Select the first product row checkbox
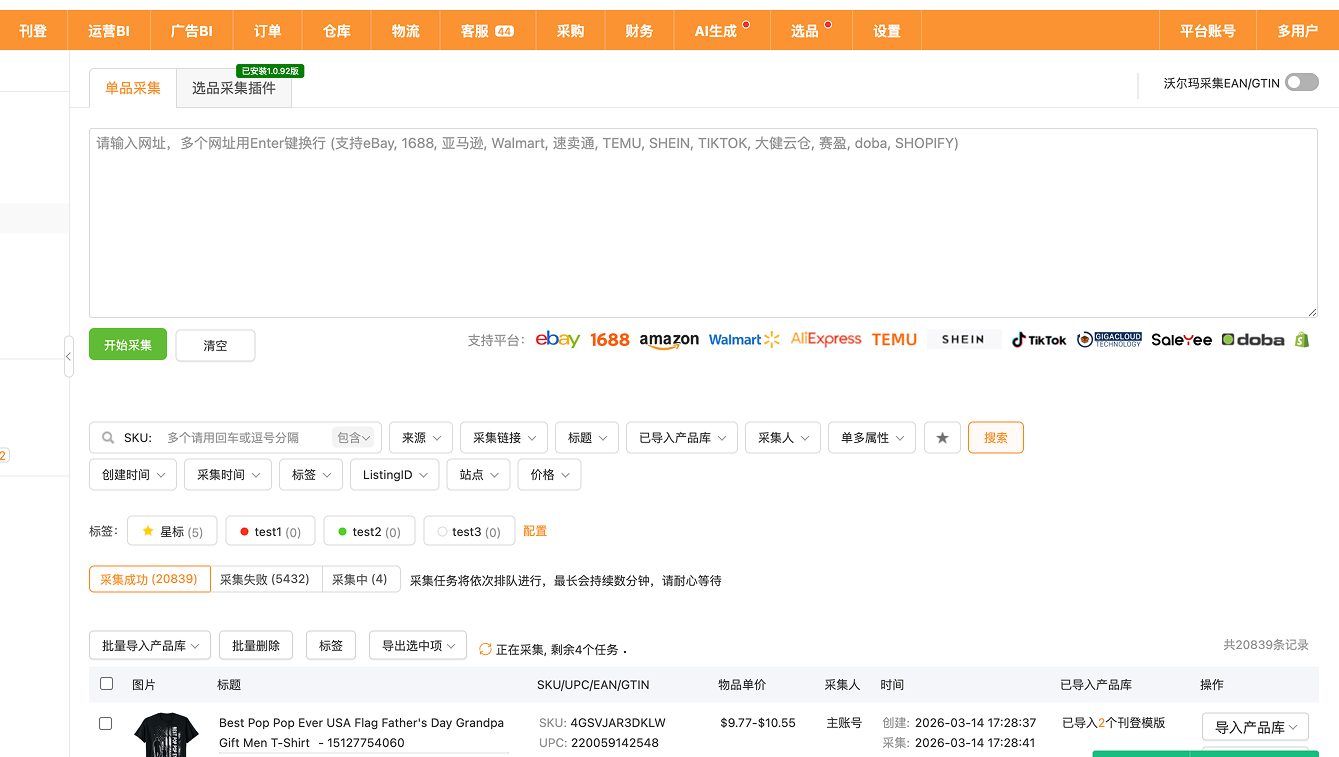This screenshot has height=757, width=1339. pos(106,723)
